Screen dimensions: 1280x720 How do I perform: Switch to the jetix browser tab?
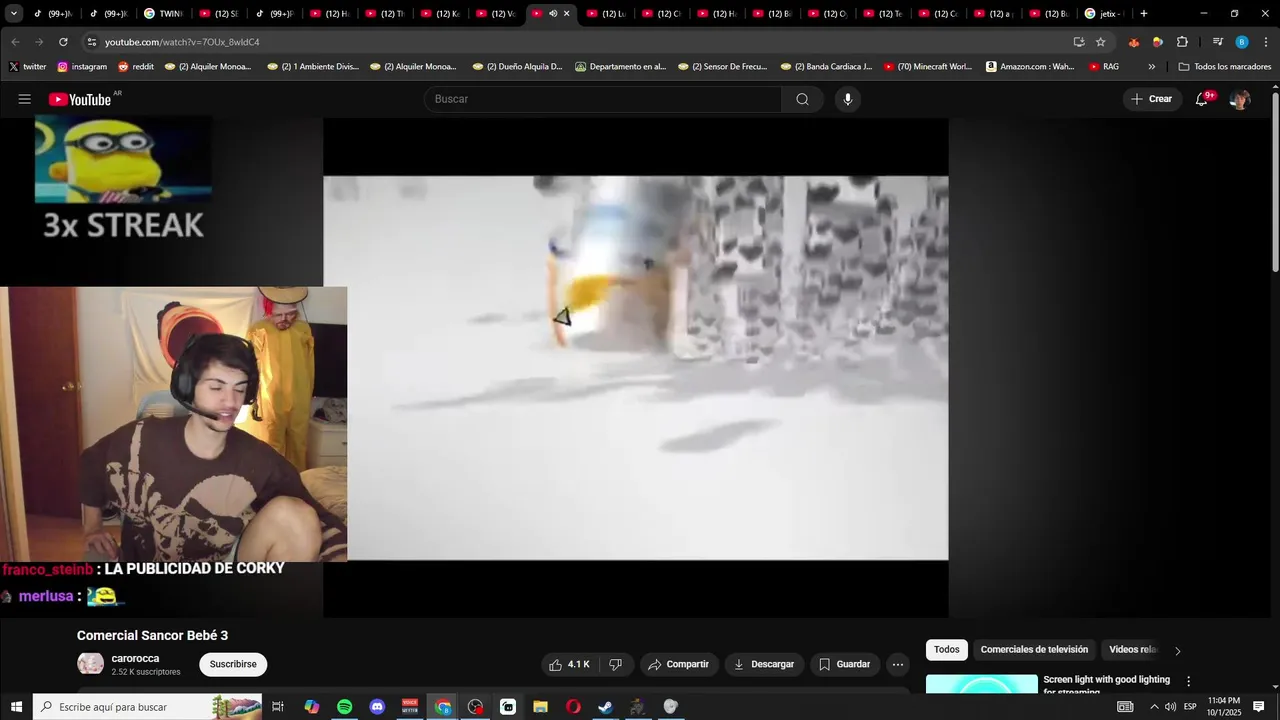(1104, 14)
